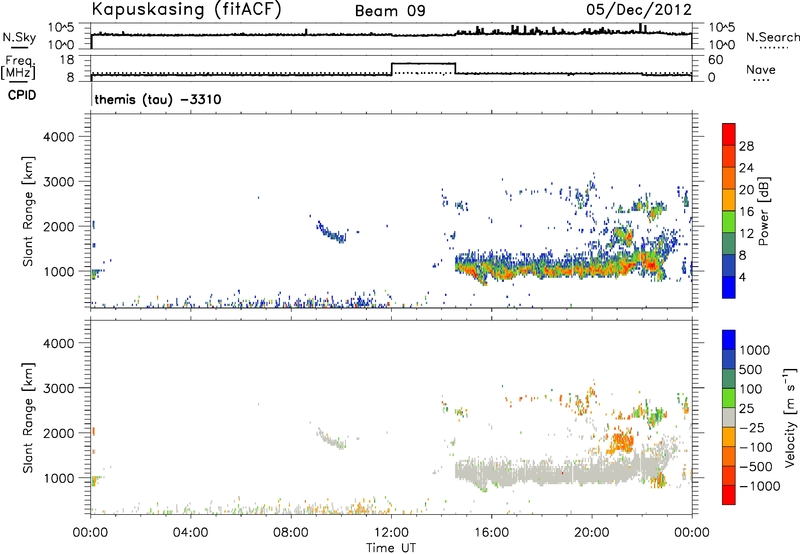
Task: Click the Time UT axis label
Action: [x=391, y=548]
